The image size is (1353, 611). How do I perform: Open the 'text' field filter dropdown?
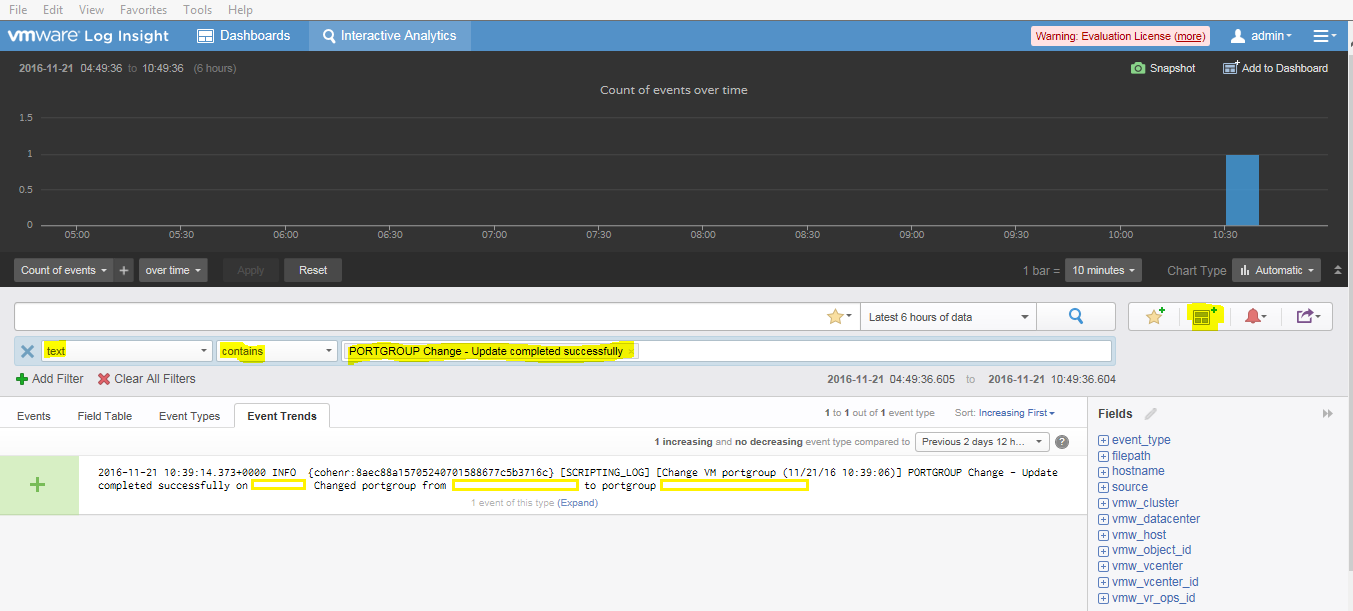(x=127, y=351)
